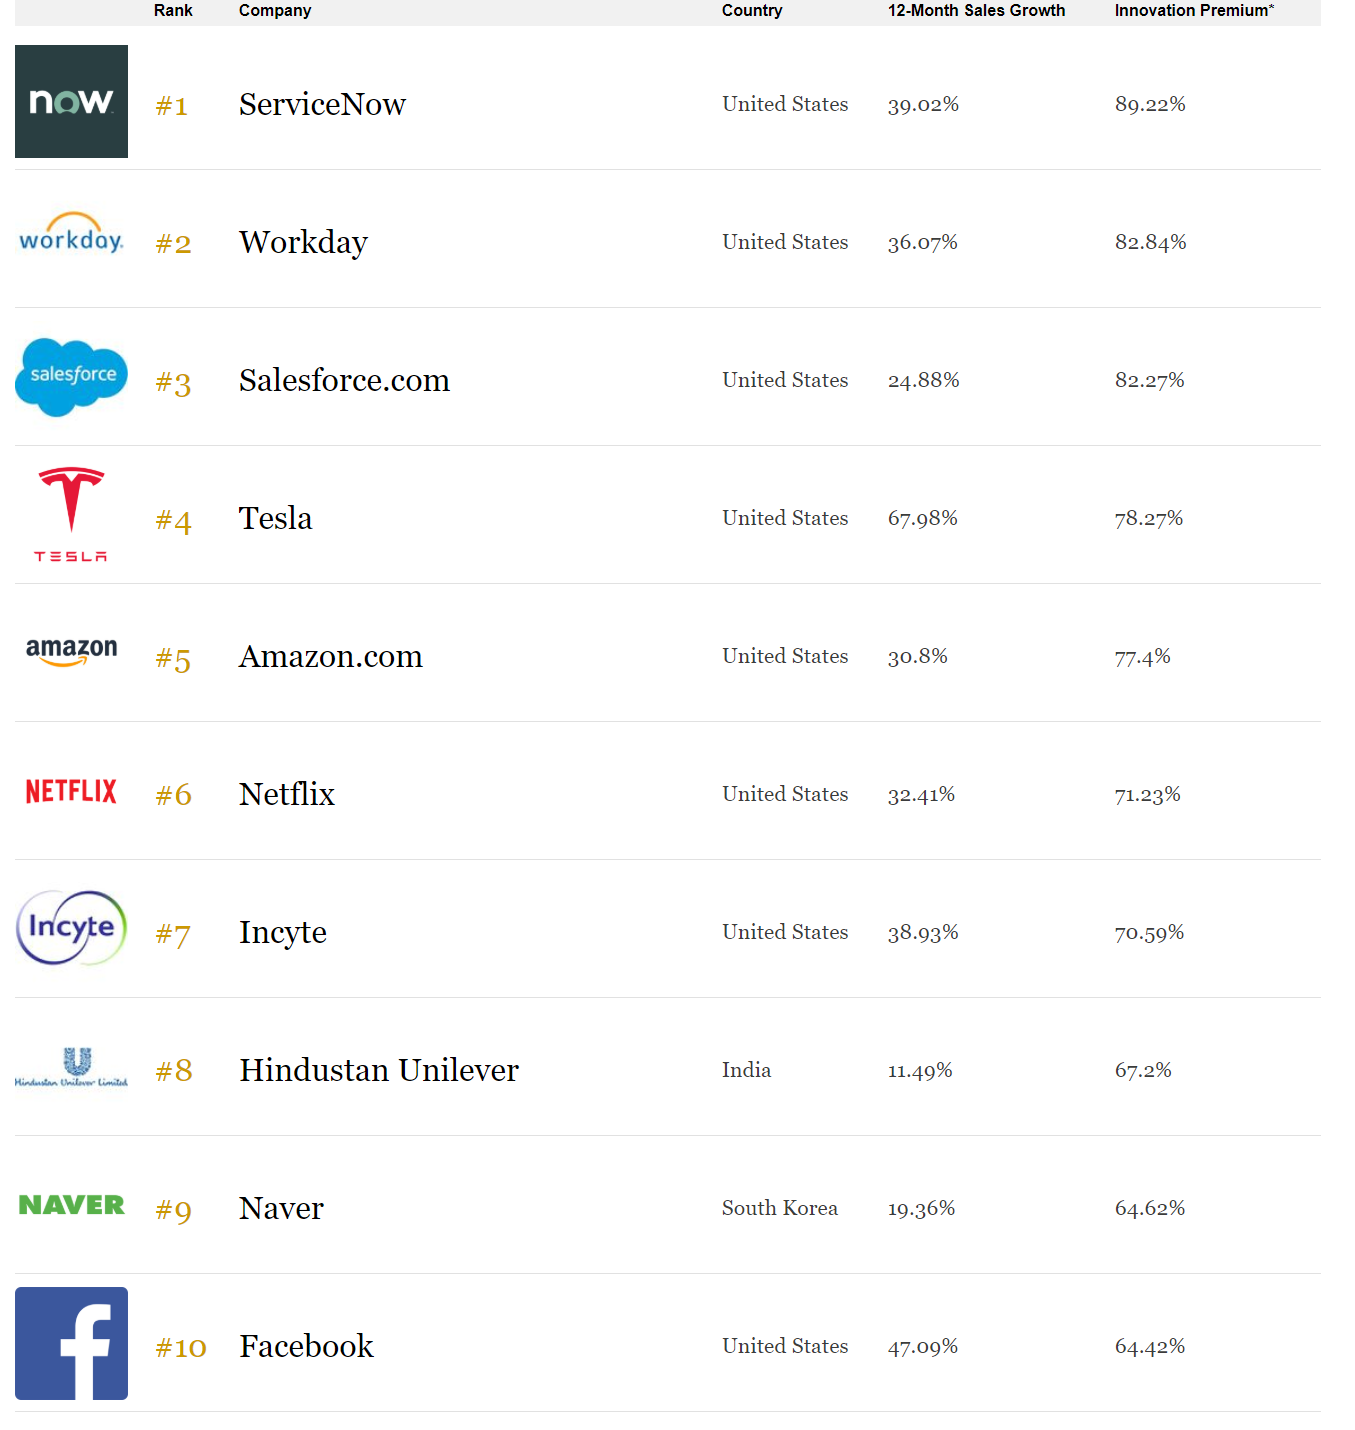
Task: Open the Facebook company link
Action: click(x=306, y=1346)
